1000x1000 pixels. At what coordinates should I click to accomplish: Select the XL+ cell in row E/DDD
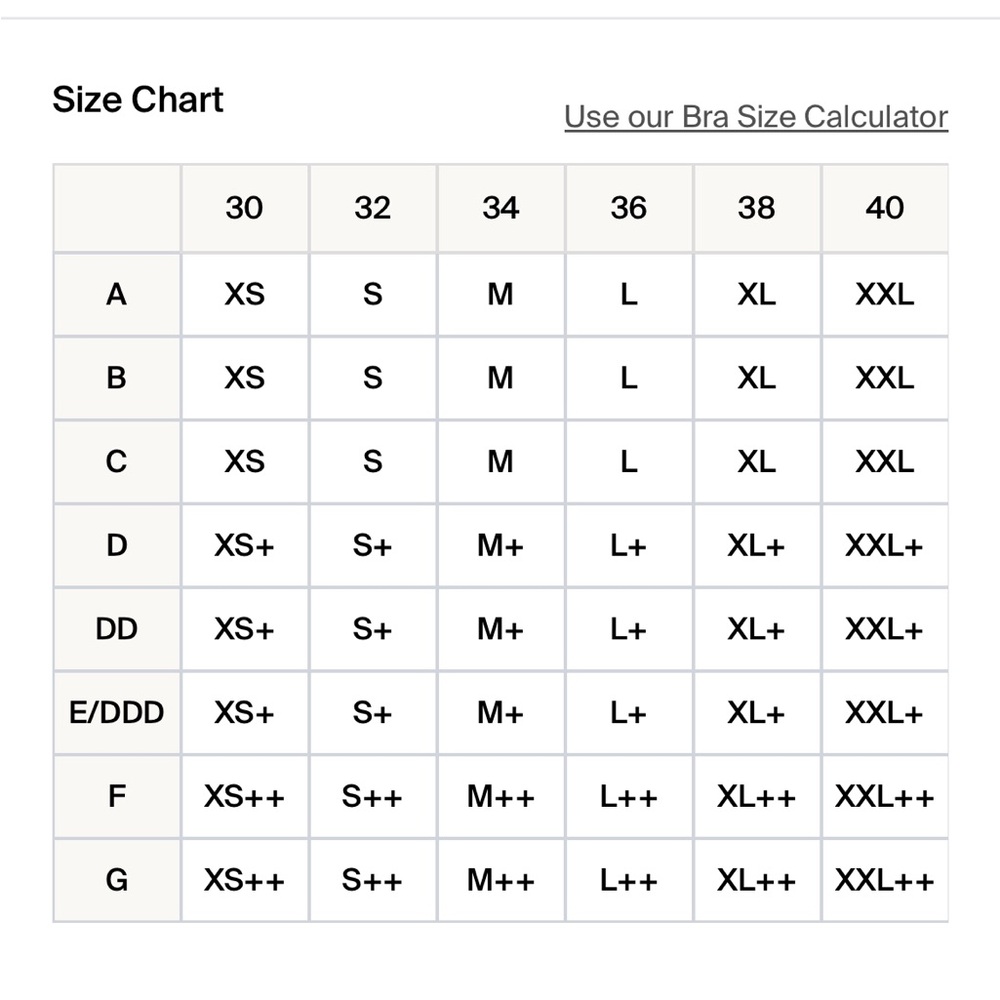coord(757,713)
